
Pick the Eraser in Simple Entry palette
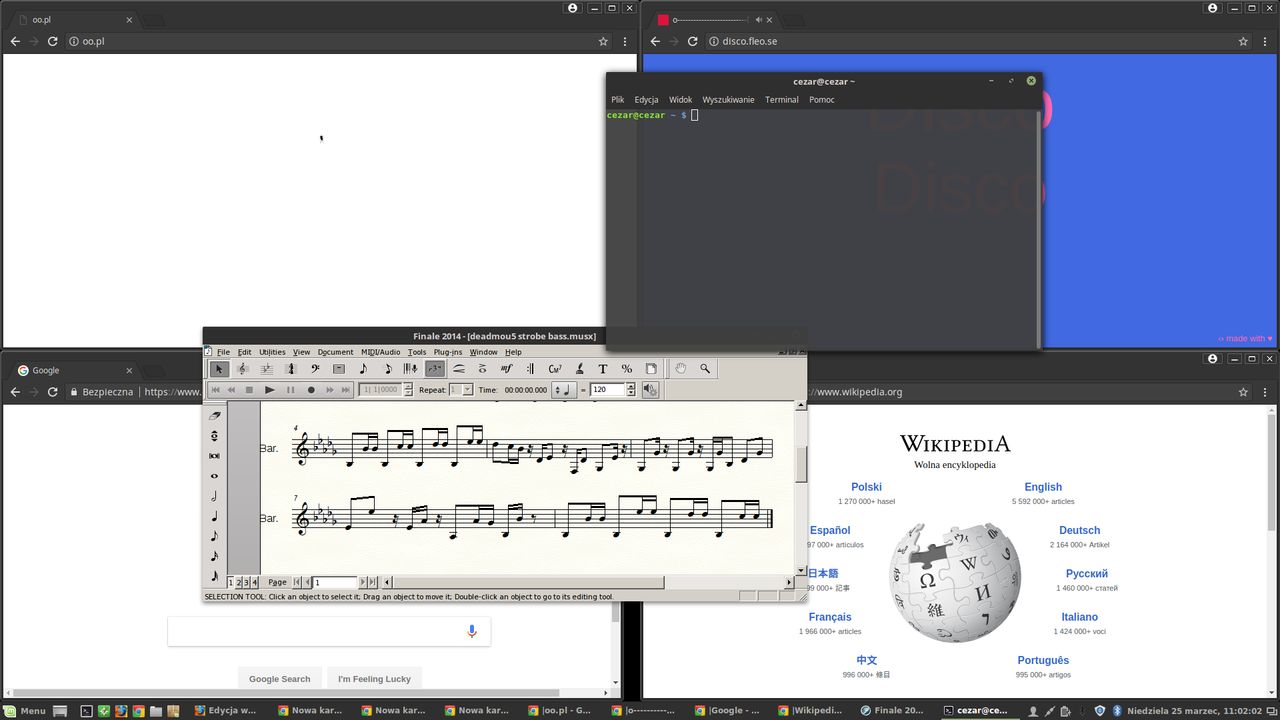(215, 415)
